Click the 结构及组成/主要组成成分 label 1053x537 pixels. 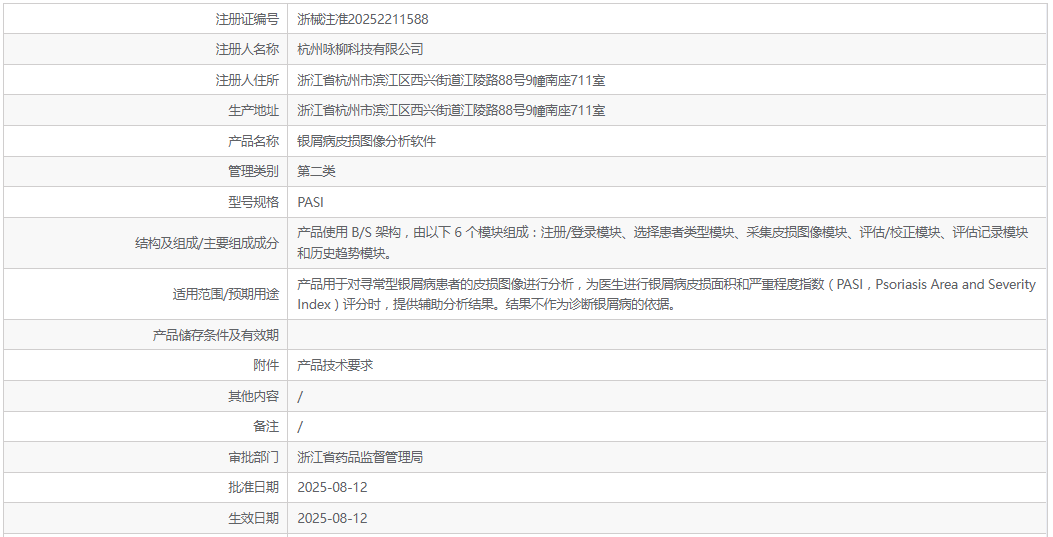click(207, 243)
